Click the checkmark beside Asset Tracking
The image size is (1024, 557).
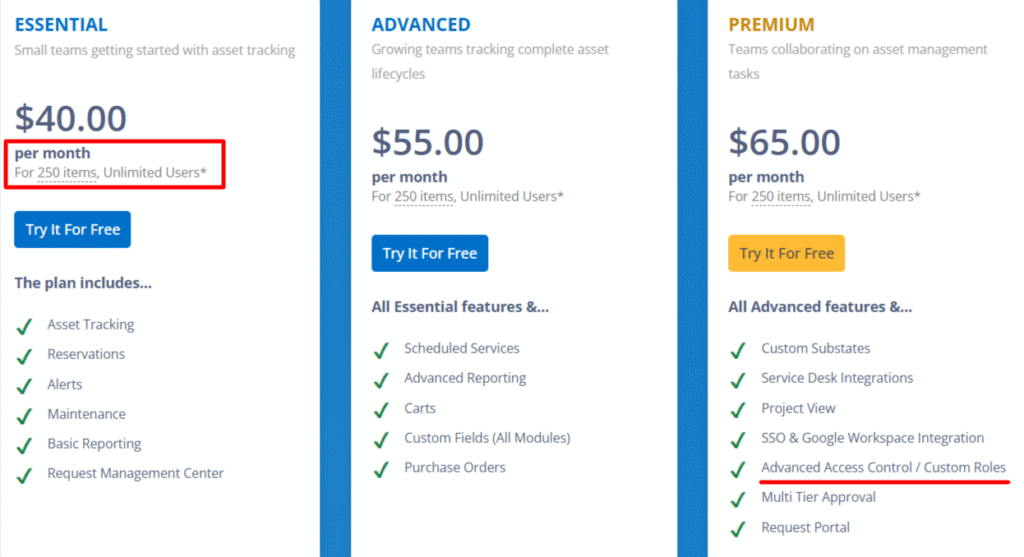[x=24, y=325]
